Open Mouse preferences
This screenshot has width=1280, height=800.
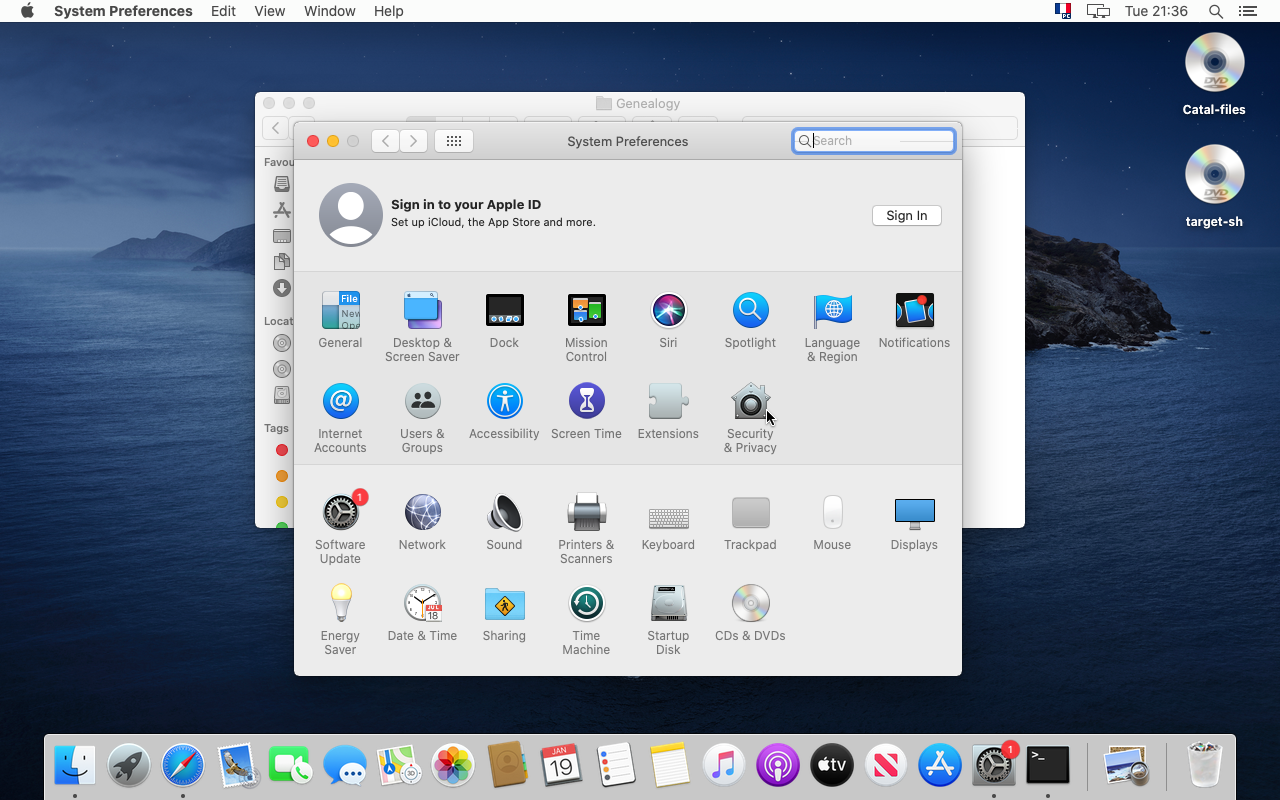pos(832,522)
